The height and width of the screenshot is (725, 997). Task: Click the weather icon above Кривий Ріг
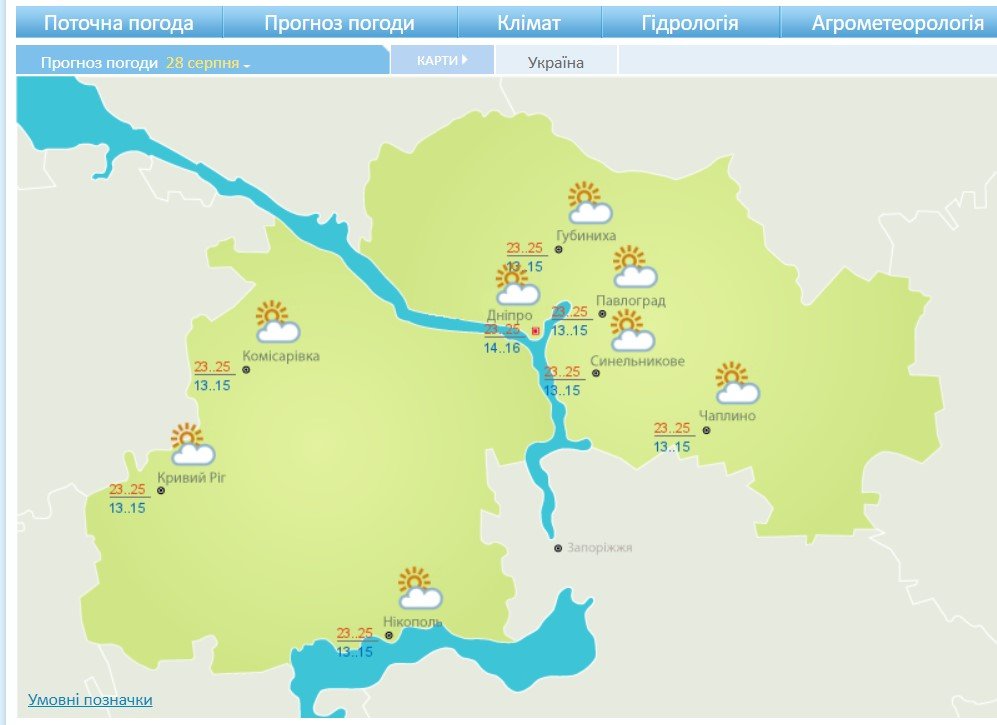pos(192,445)
